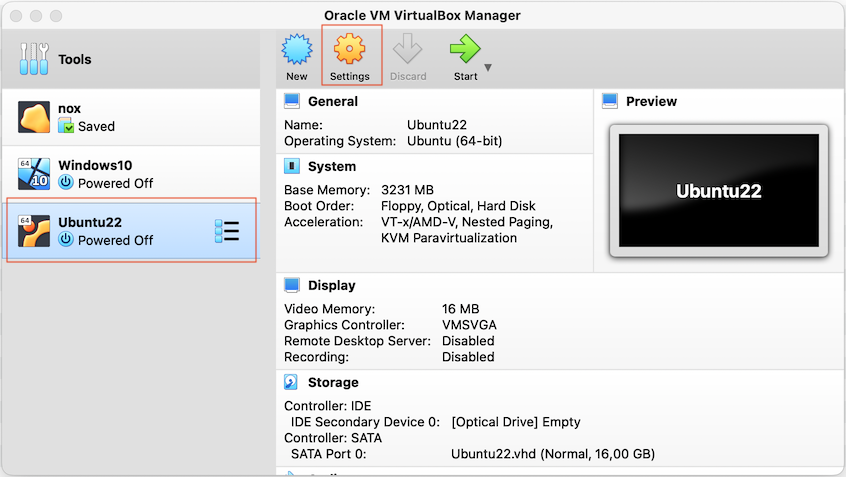Image resolution: width=846 pixels, height=477 pixels.
Task: Click the 3231 MB base memory value
Action: coord(407,190)
